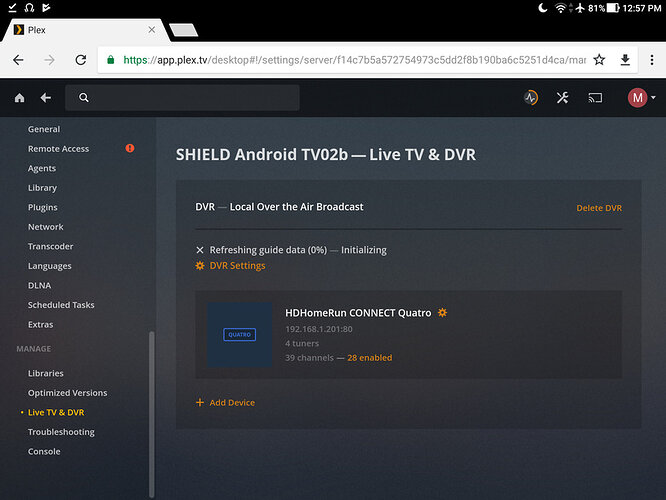
Task: Click DVR Settings link text
Action: (x=237, y=266)
